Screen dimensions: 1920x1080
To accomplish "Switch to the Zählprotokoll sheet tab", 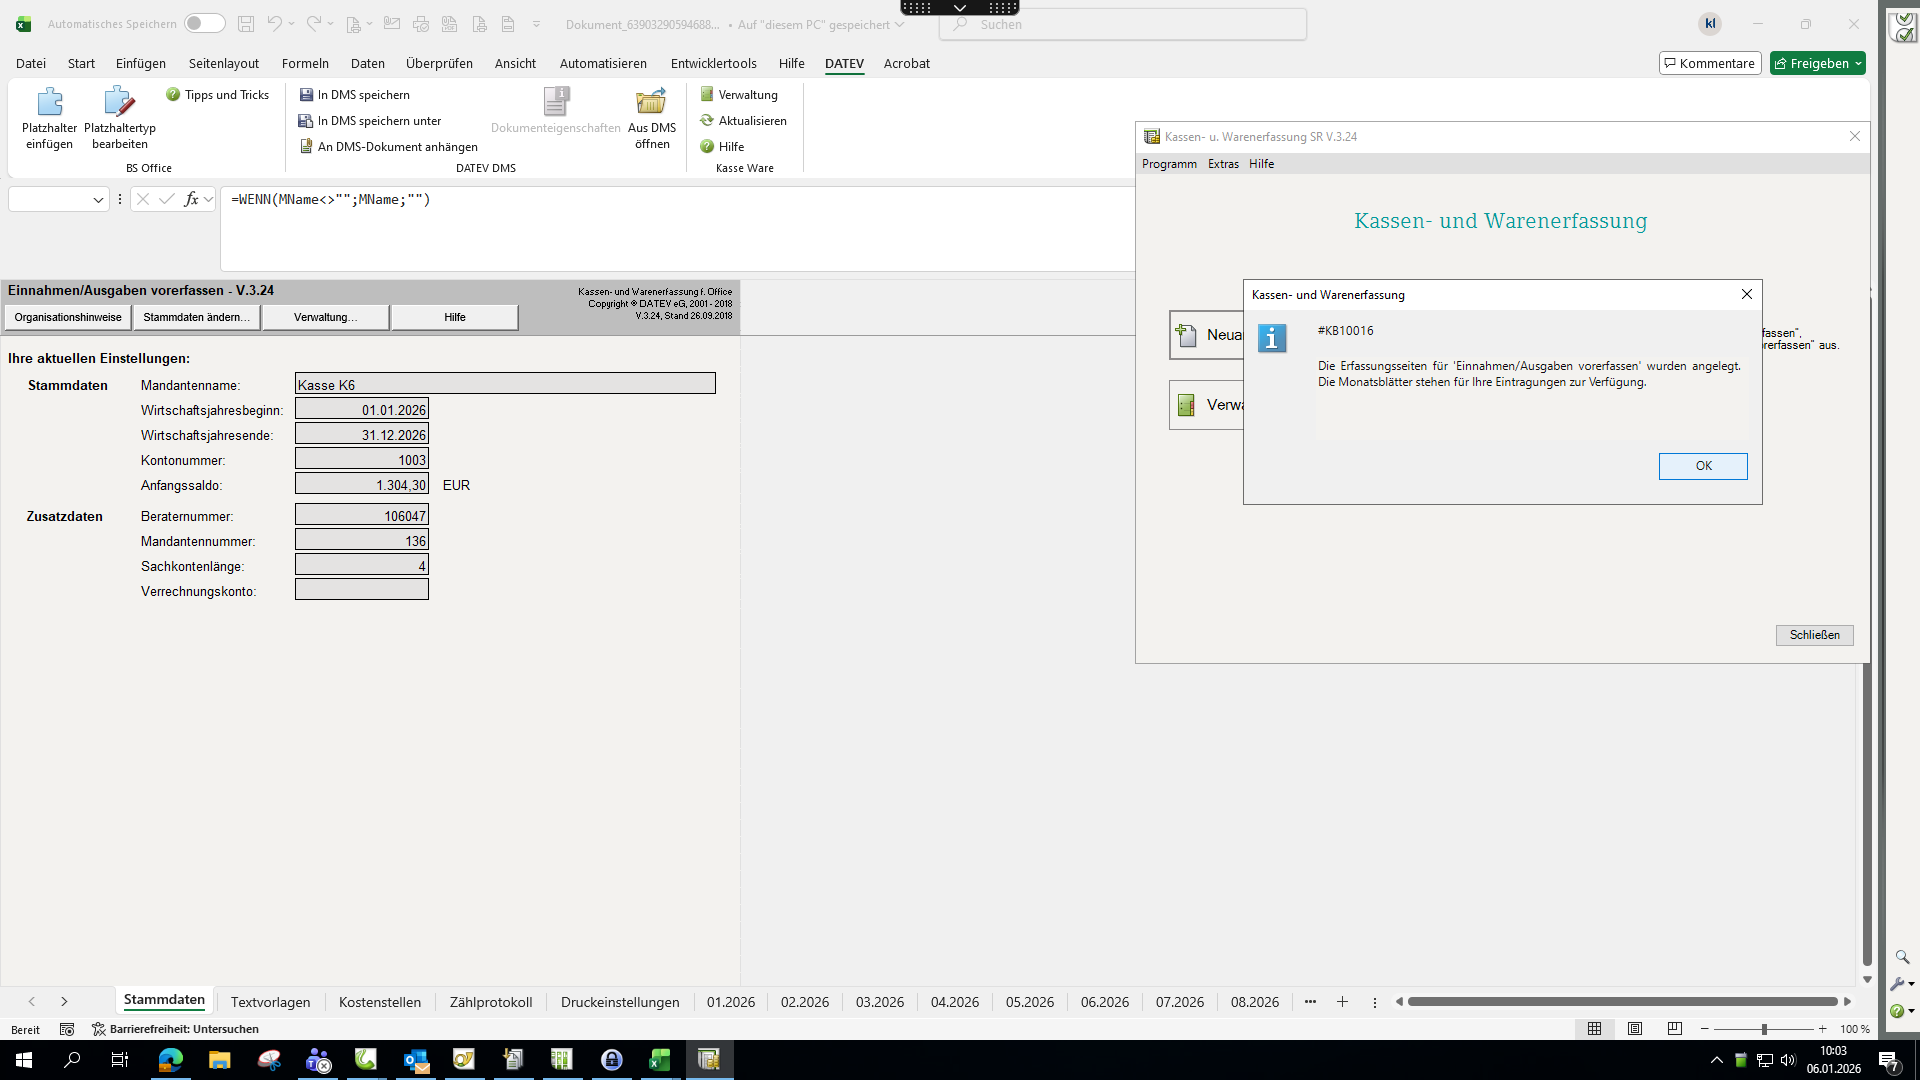I will (x=490, y=1002).
